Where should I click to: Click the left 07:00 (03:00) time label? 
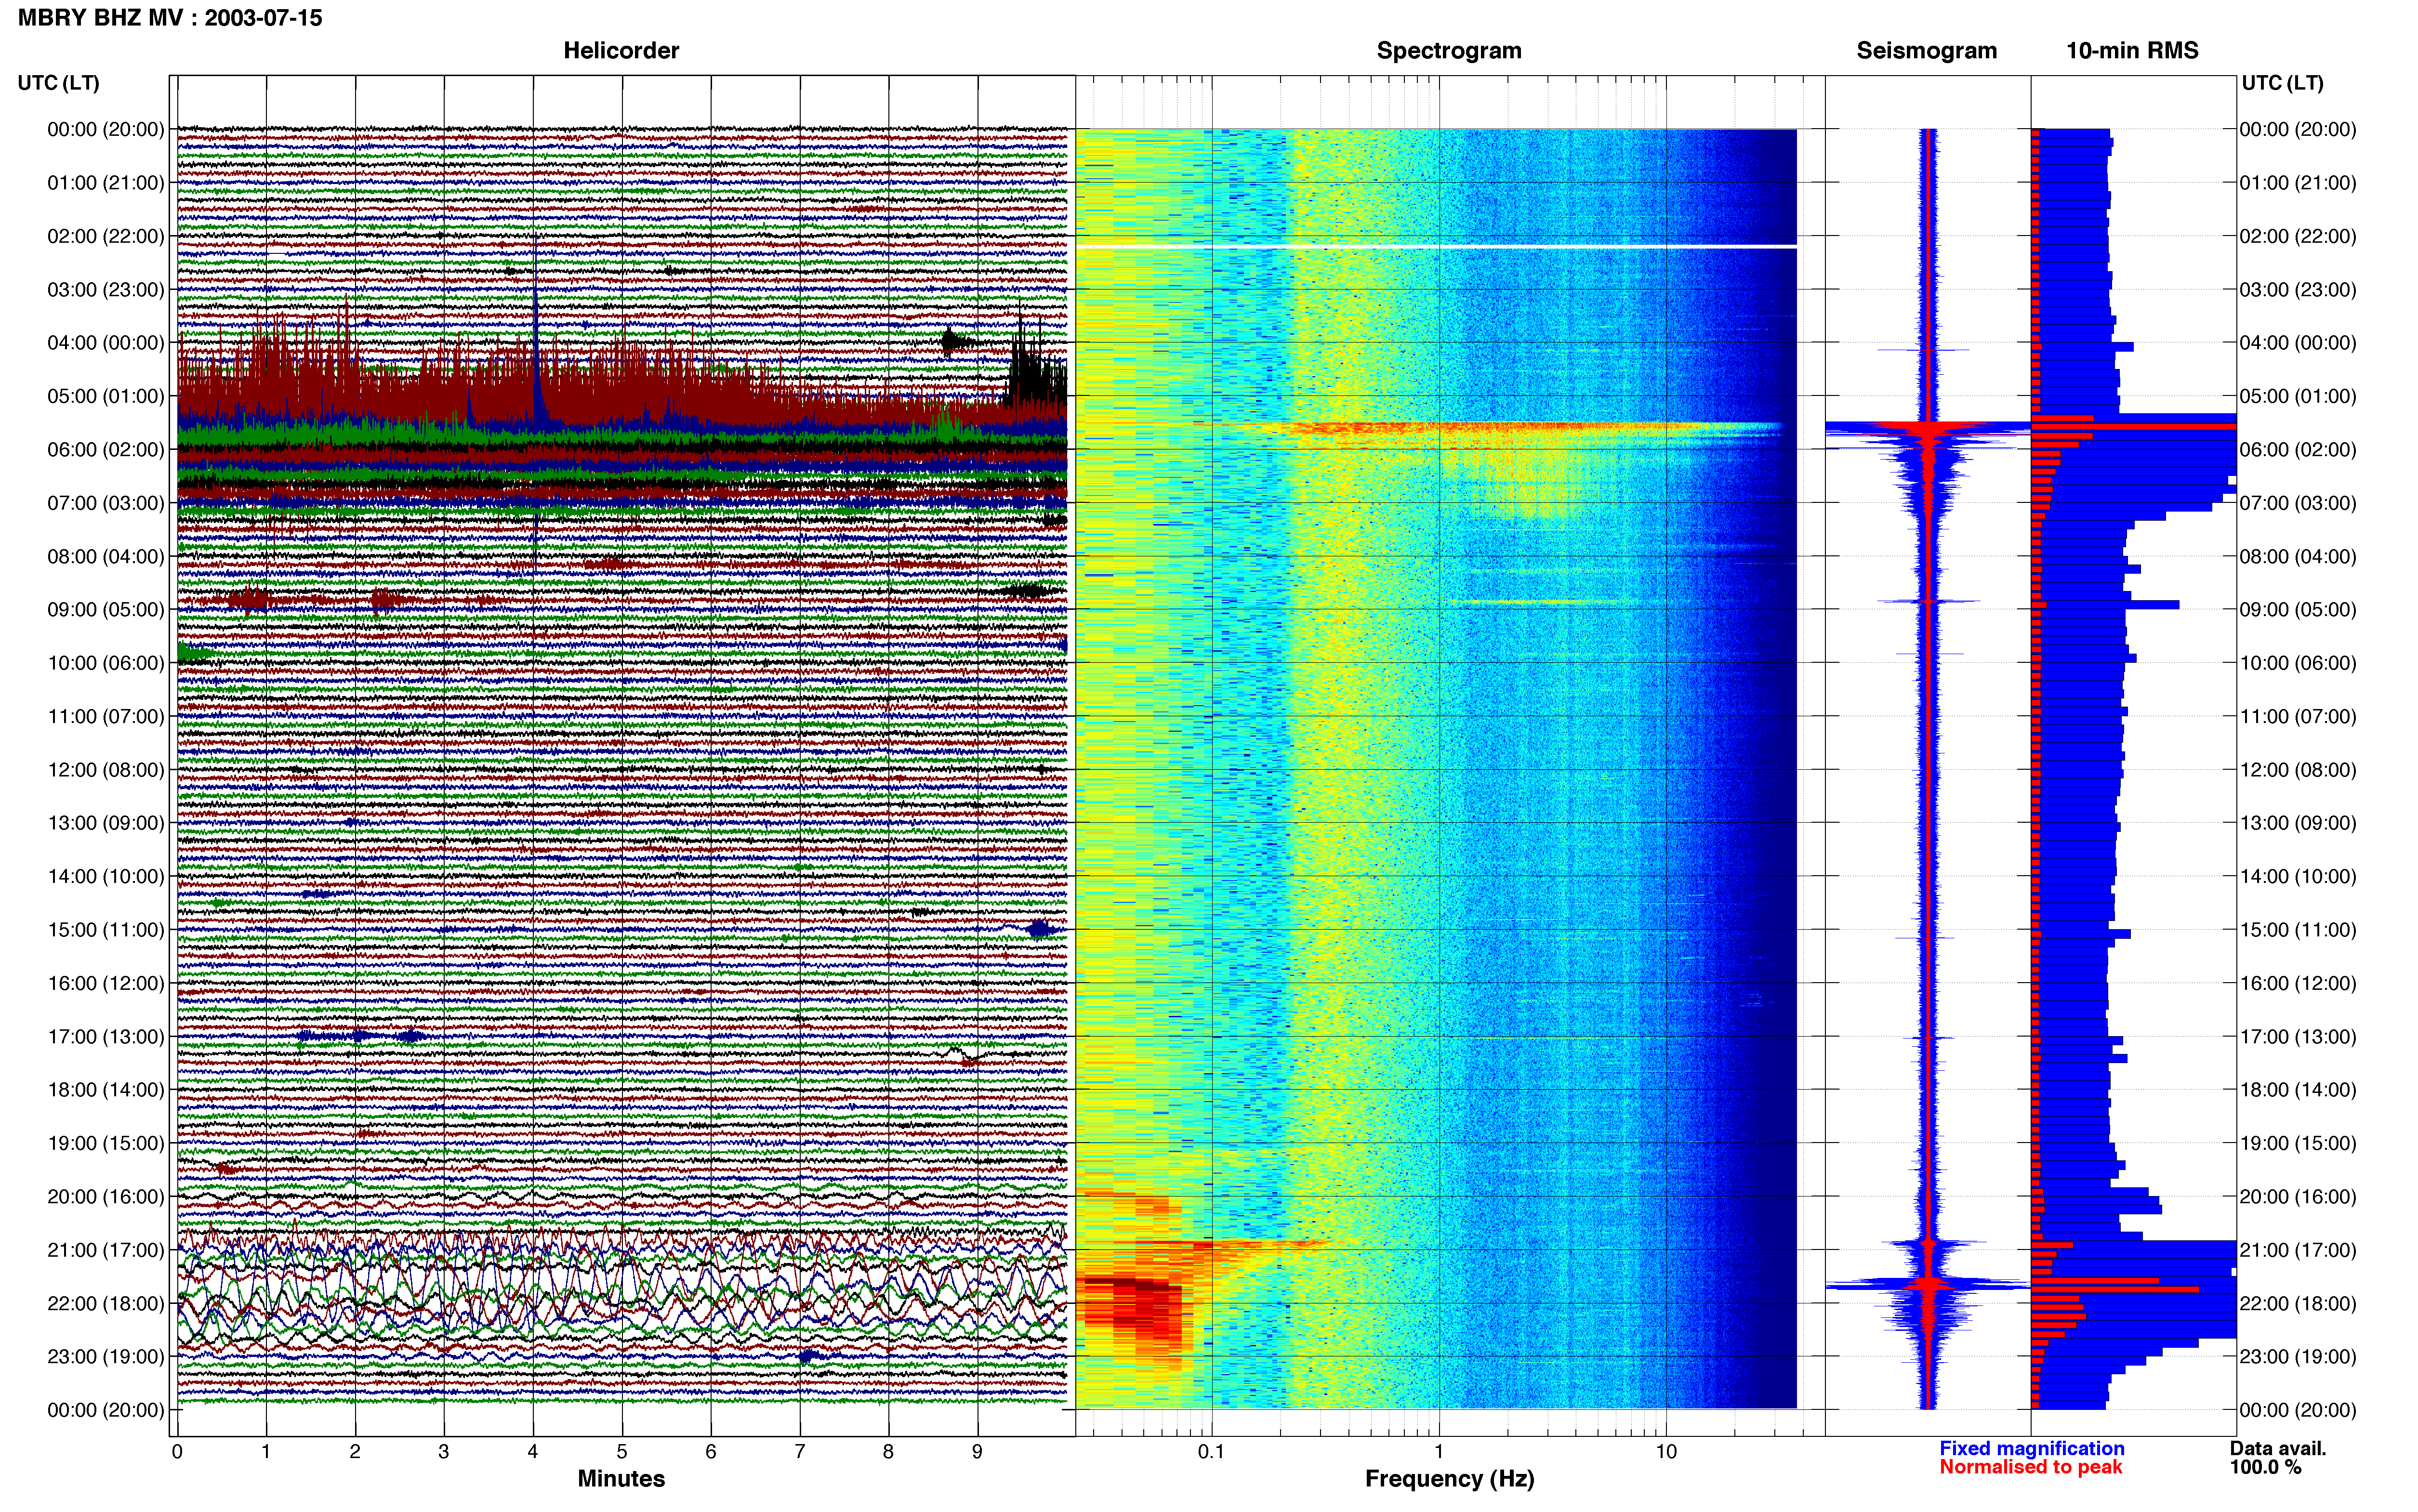[106, 503]
